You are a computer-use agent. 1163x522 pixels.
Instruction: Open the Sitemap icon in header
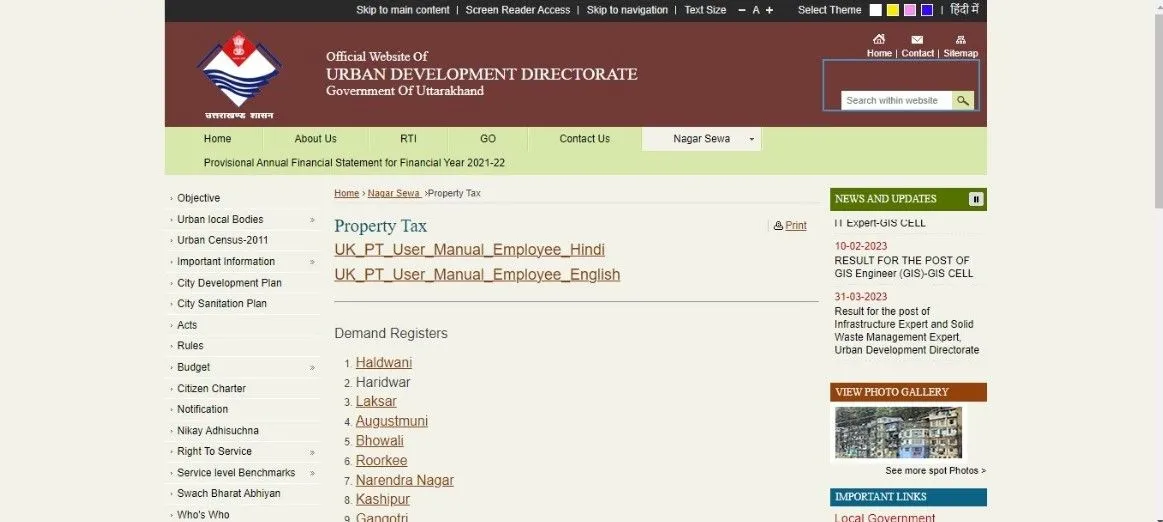click(960, 40)
